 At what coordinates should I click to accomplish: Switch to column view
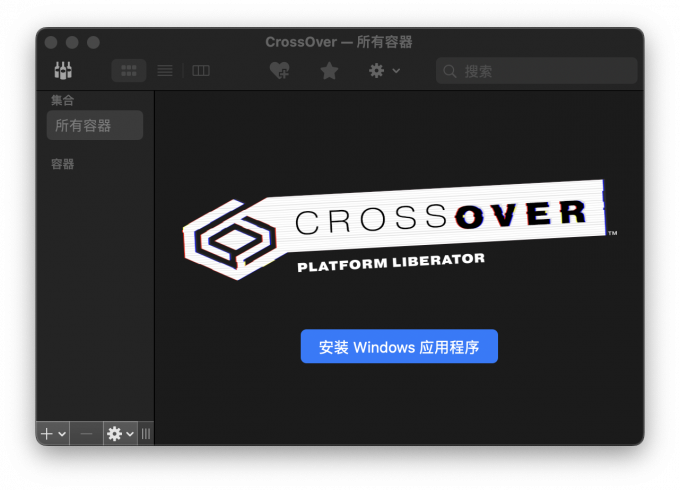click(201, 71)
